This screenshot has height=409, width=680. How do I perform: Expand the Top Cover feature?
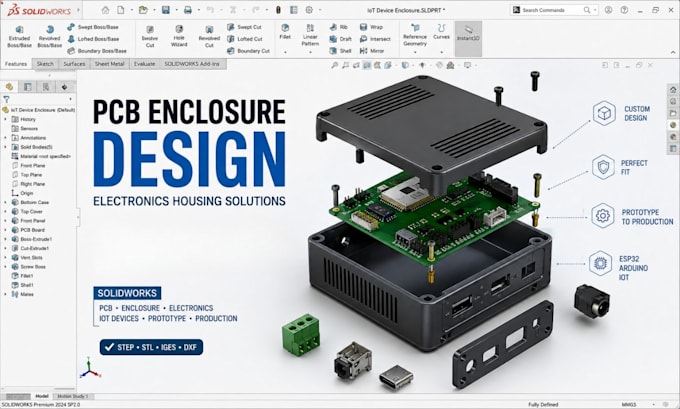(x=6, y=211)
